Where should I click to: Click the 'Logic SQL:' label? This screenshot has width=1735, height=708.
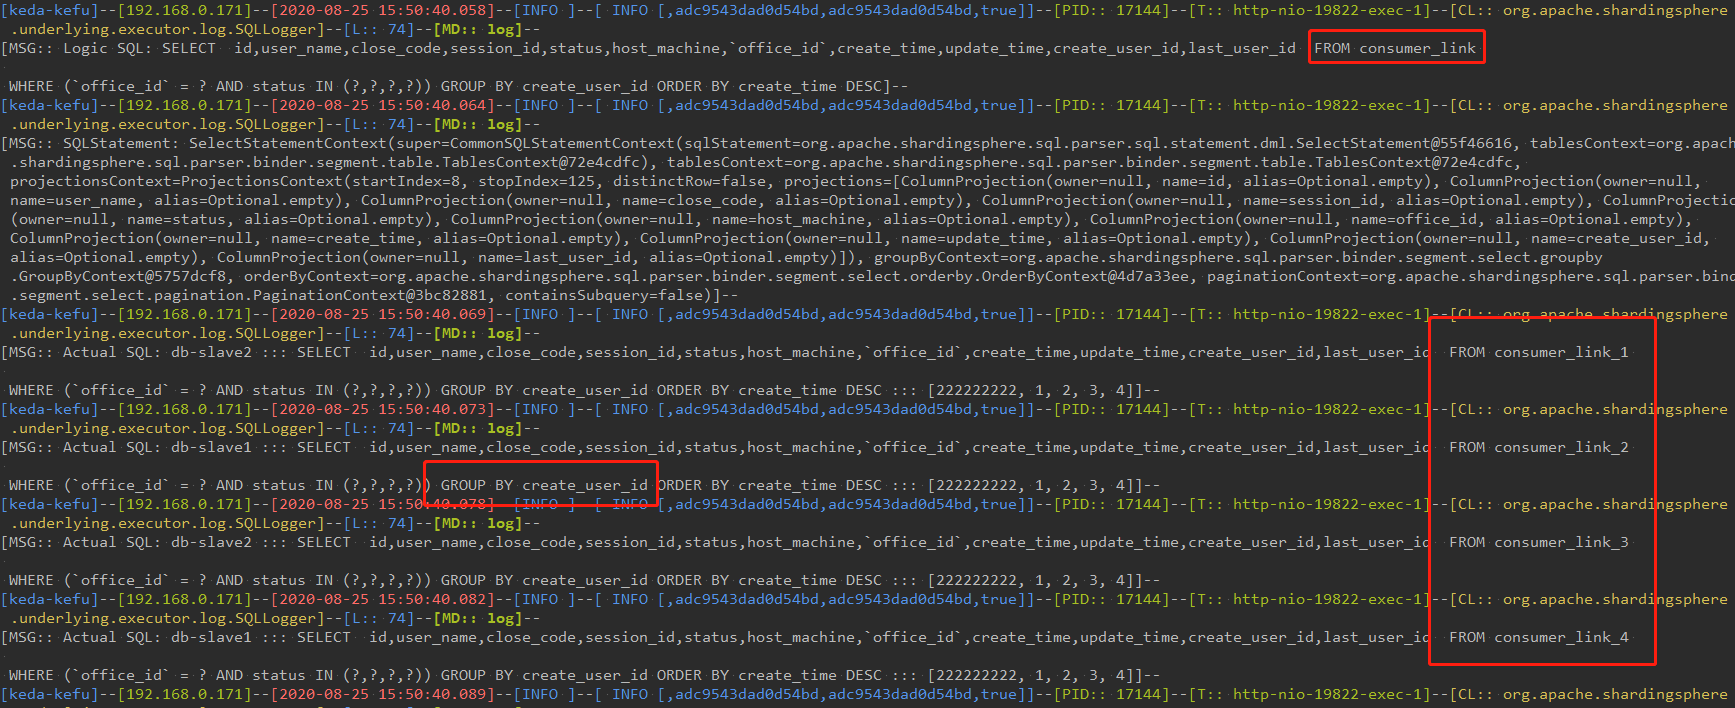click(108, 48)
